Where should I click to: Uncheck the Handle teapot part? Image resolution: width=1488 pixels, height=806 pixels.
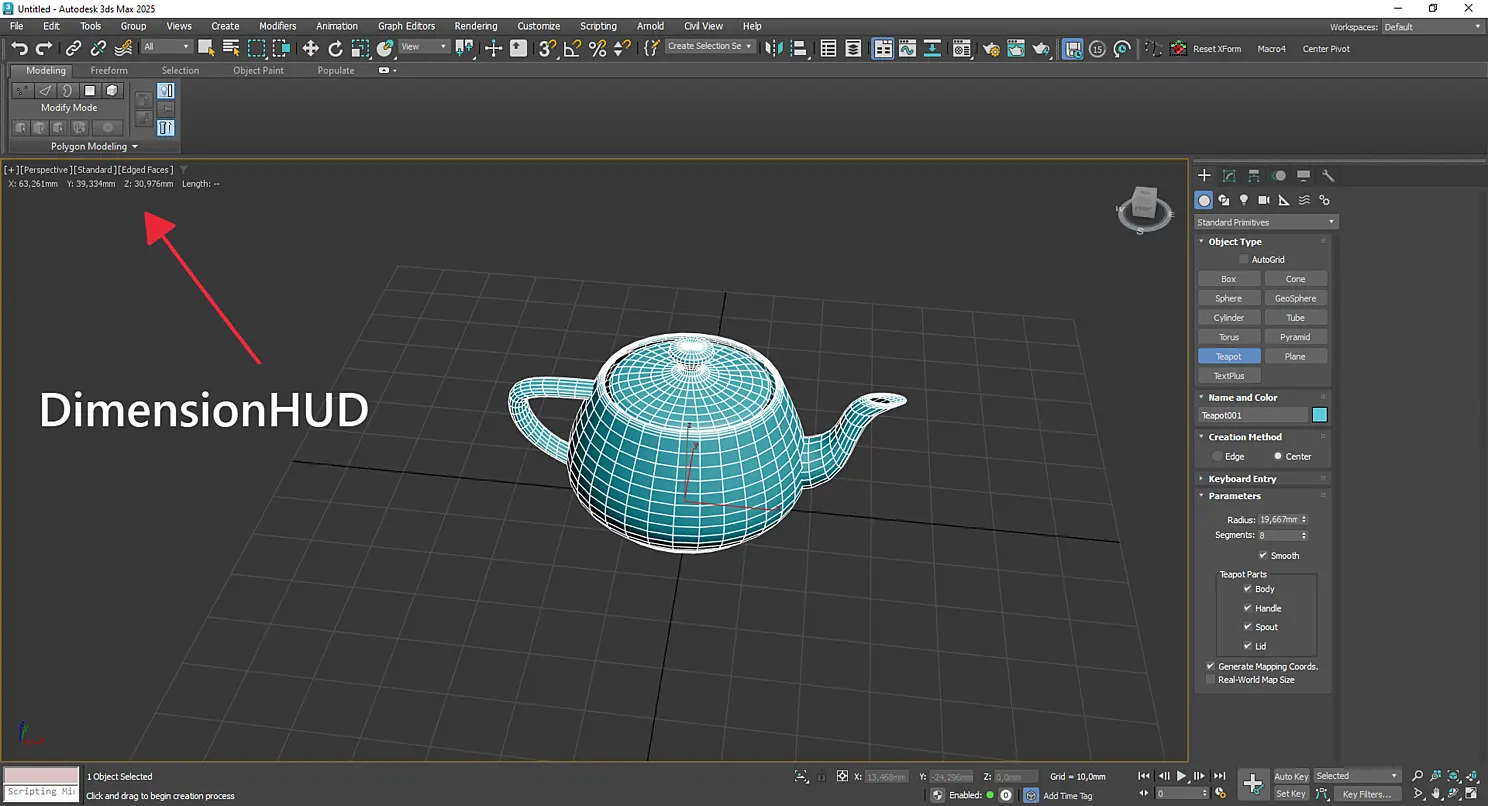pyautogui.click(x=1247, y=608)
